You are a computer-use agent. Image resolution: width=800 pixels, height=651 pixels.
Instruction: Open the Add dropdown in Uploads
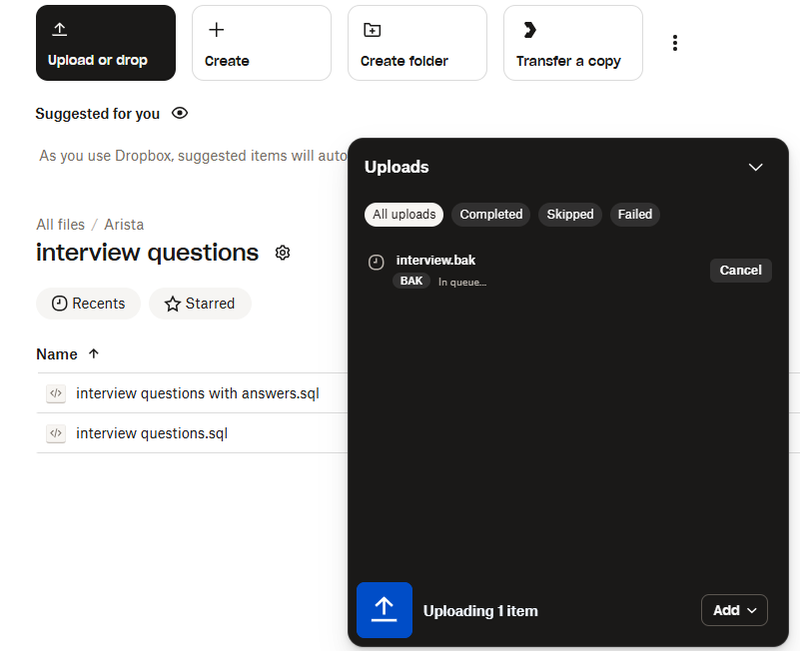(x=734, y=610)
